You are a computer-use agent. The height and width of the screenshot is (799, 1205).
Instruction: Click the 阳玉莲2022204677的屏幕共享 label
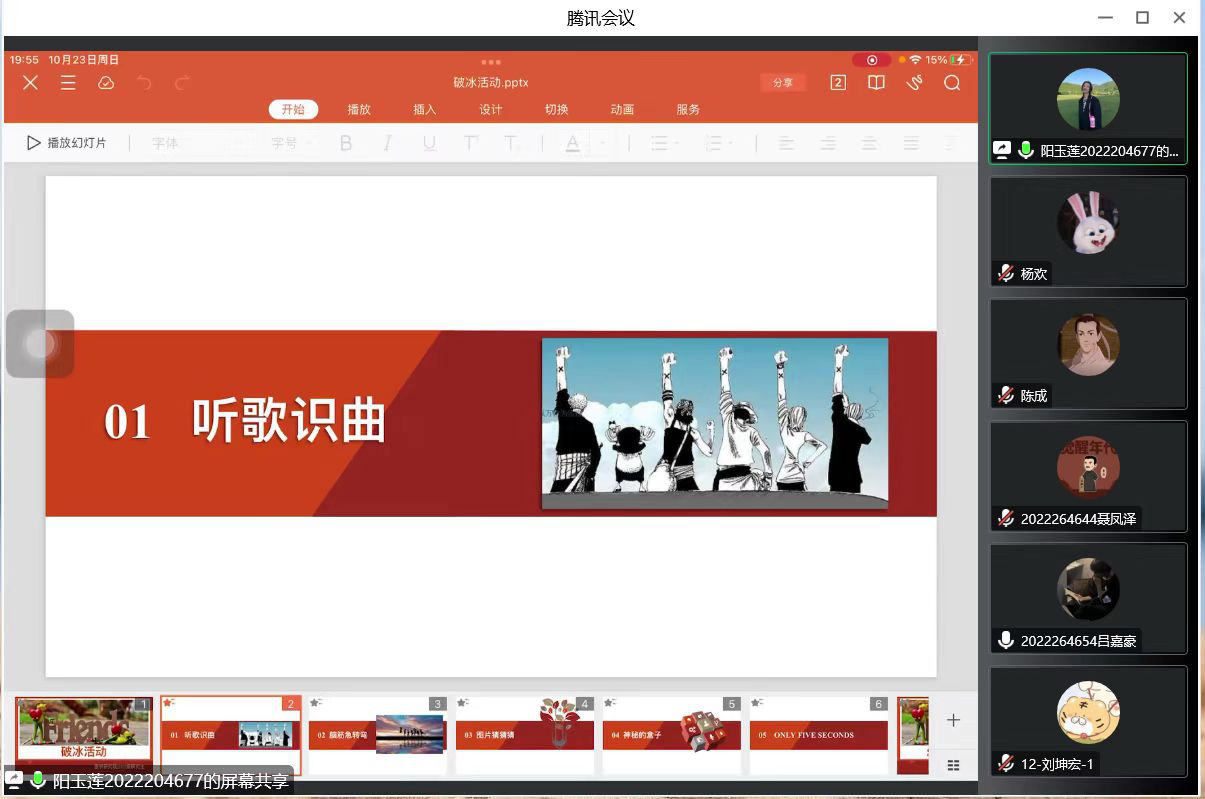(x=170, y=781)
